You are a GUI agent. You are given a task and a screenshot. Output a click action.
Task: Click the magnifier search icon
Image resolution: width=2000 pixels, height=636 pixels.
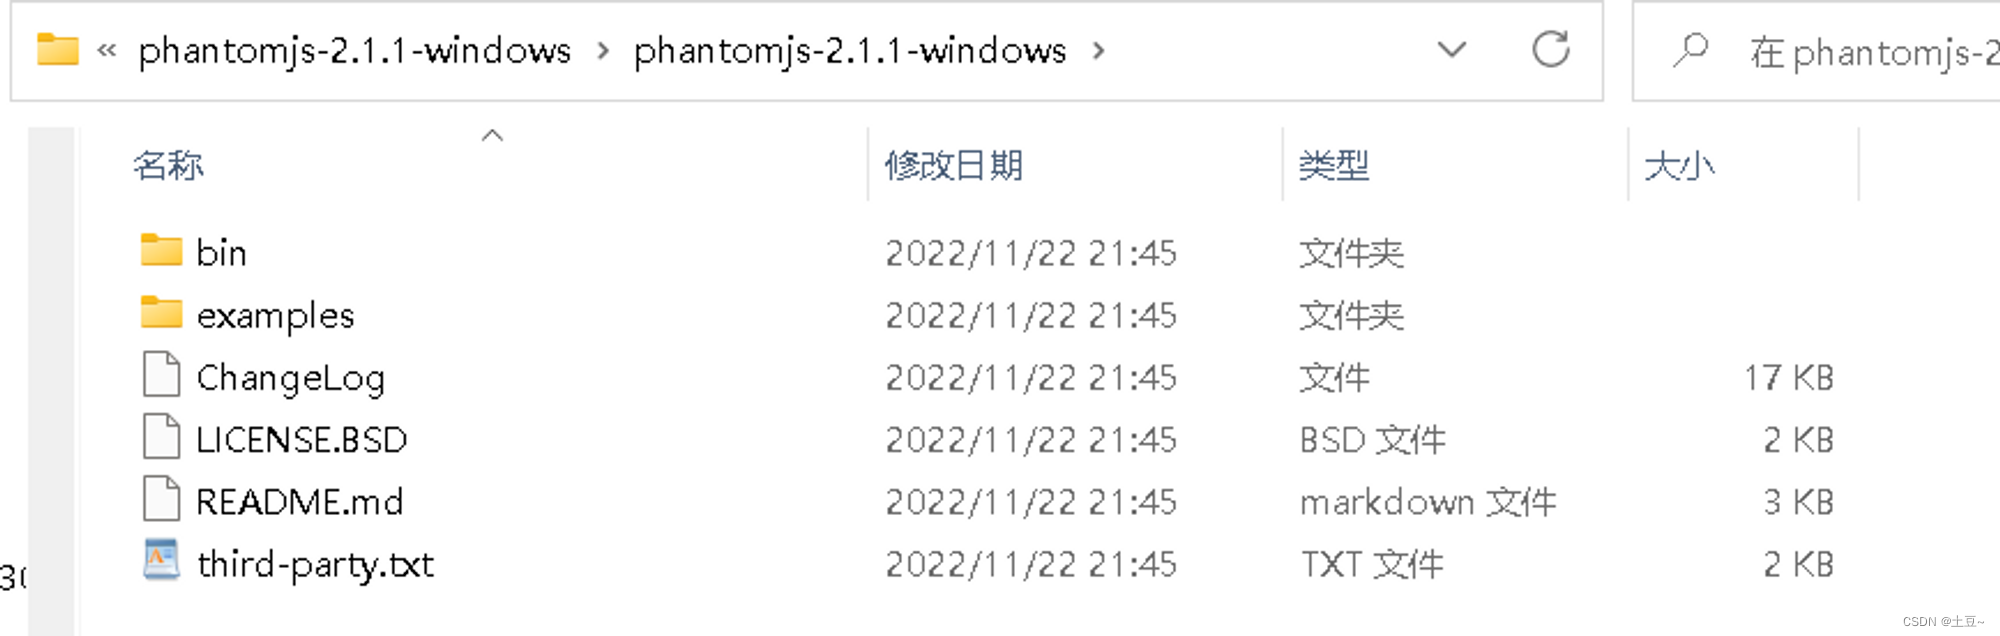point(1690,50)
